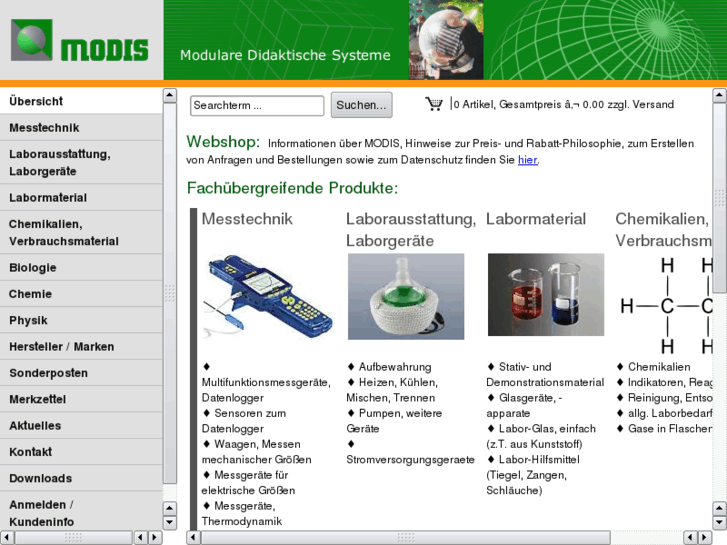This screenshot has height=545, width=727.
Task: Open Glasgeräte, -apparate link
Action: tap(524, 405)
